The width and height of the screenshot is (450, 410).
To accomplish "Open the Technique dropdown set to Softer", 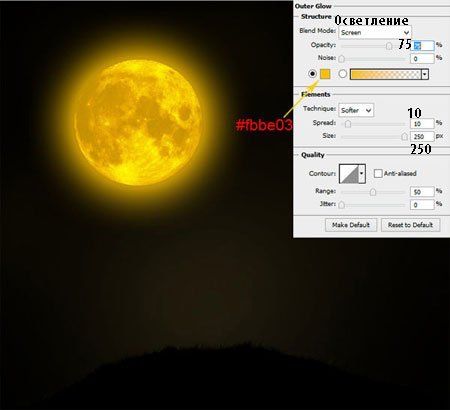I will point(356,110).
